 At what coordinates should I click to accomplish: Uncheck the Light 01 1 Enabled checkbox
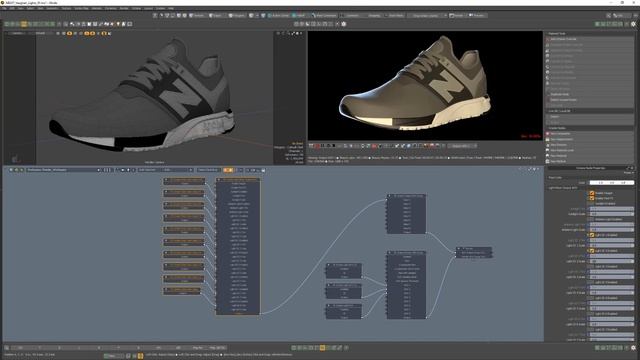[592, 235]
